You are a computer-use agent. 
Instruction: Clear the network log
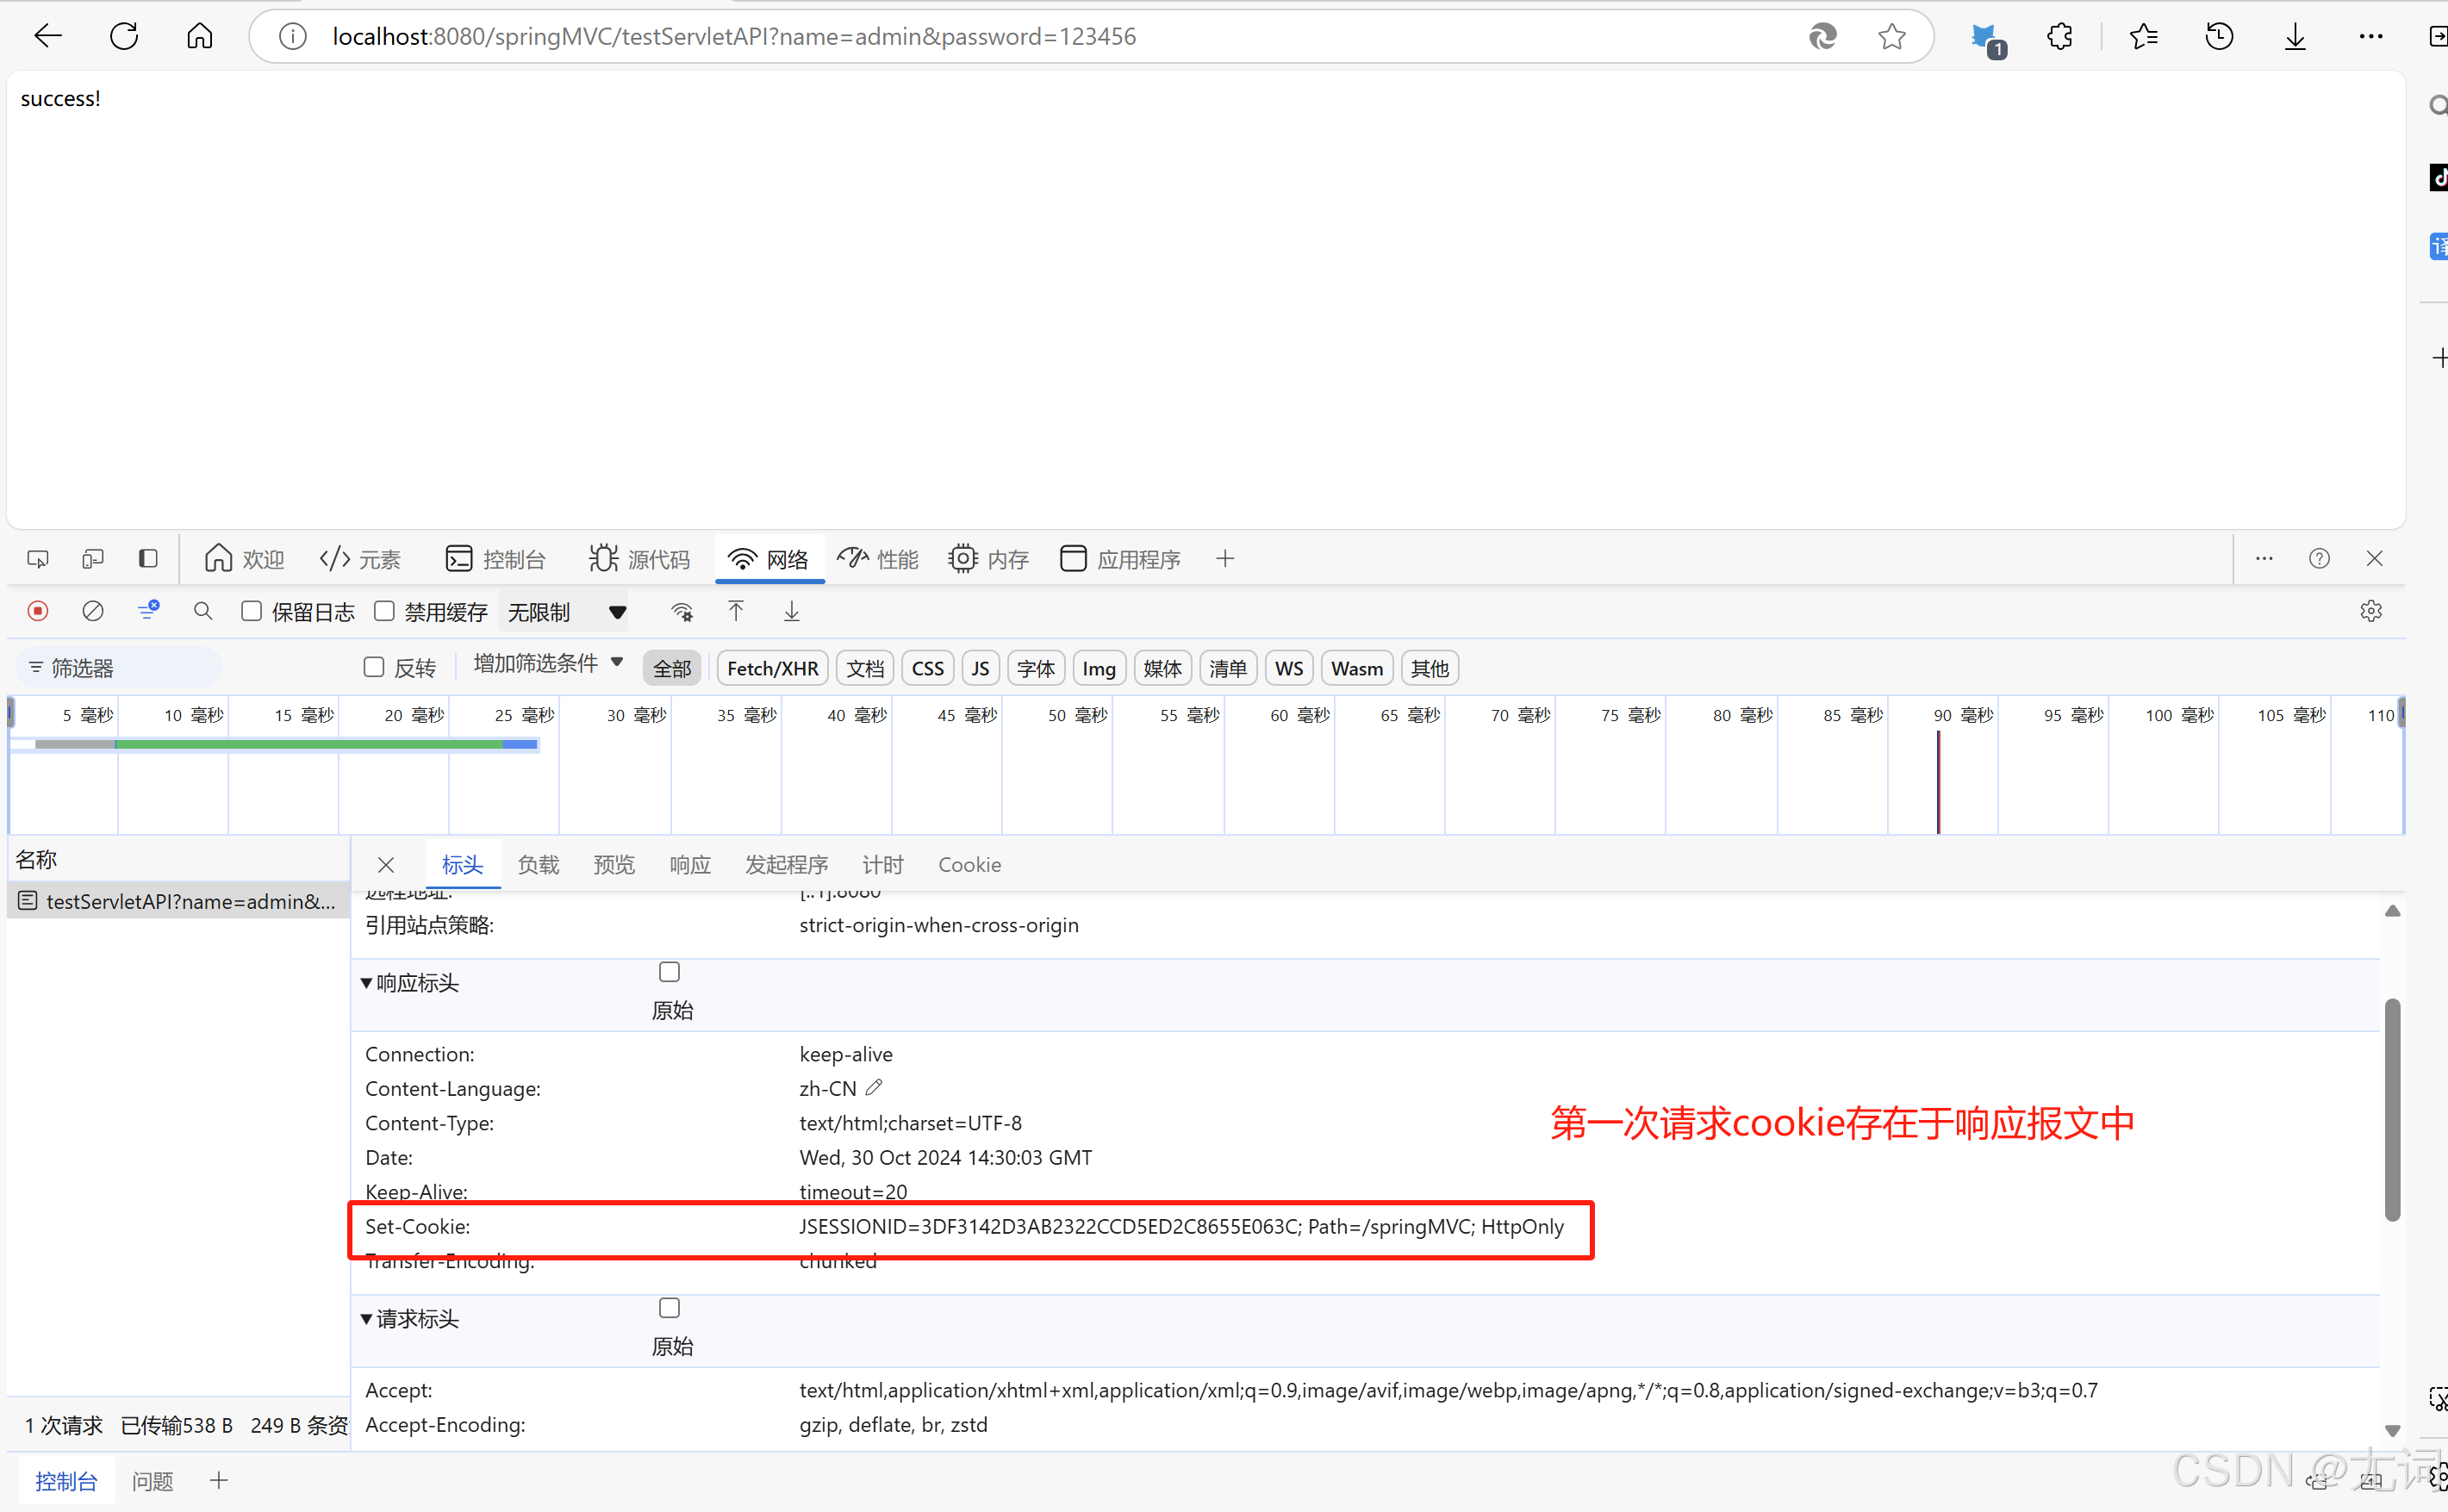[93, 611]
